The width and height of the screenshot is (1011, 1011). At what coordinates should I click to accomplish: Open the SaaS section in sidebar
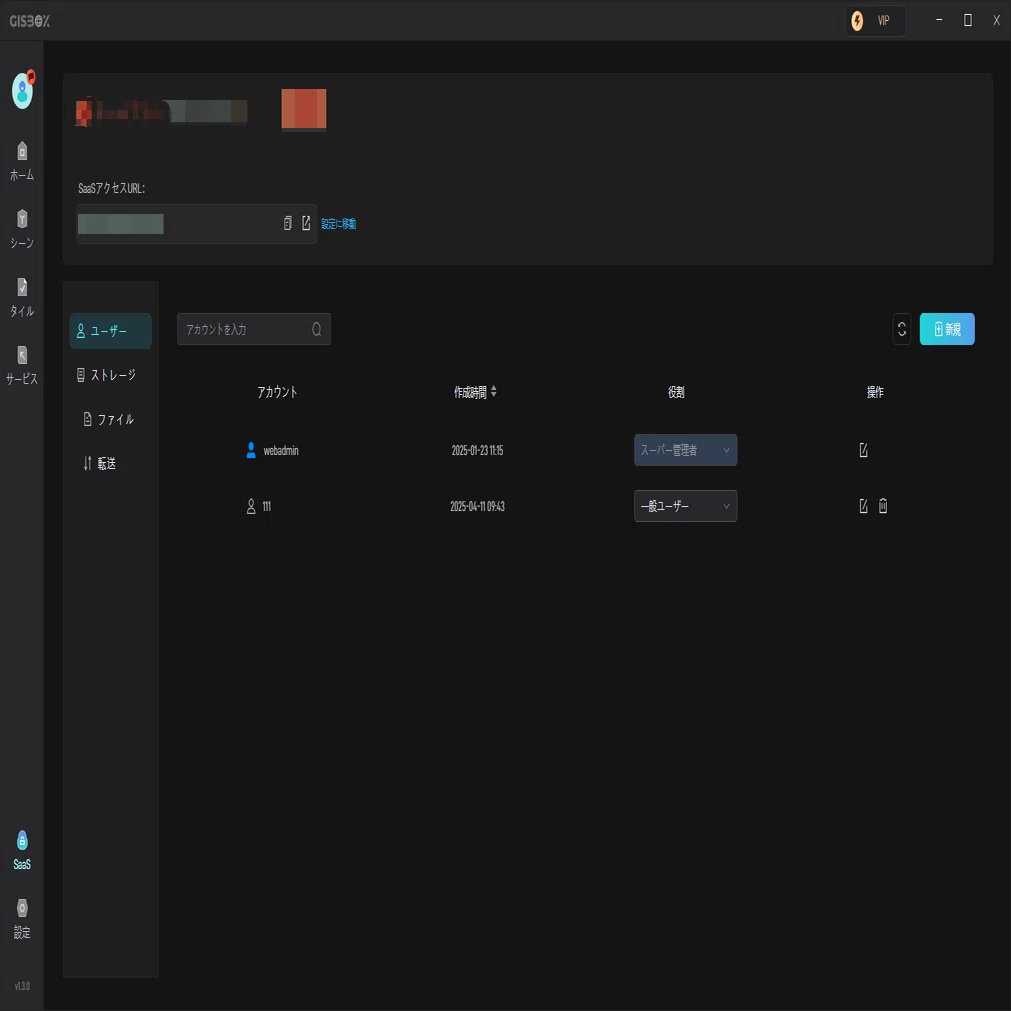[22, 850]
